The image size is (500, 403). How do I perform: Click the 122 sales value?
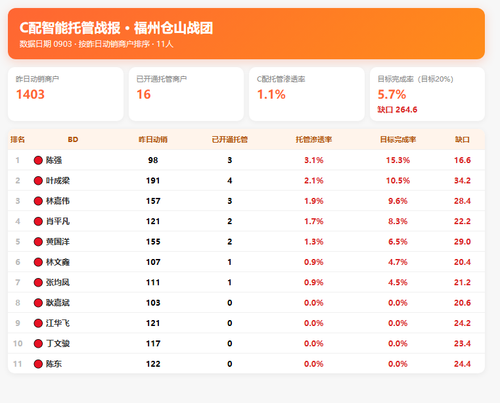pos(153,364)
